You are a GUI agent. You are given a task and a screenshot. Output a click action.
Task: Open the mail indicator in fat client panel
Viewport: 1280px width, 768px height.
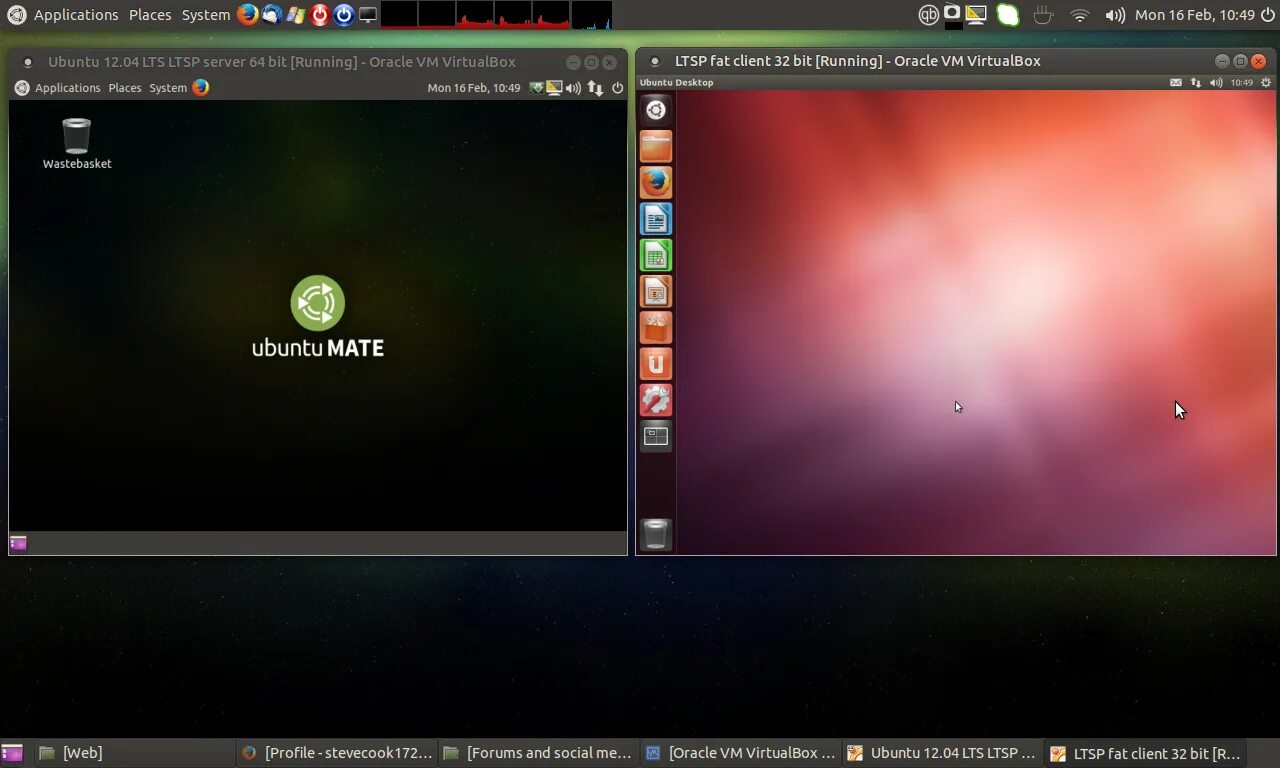click(1176, 83)
